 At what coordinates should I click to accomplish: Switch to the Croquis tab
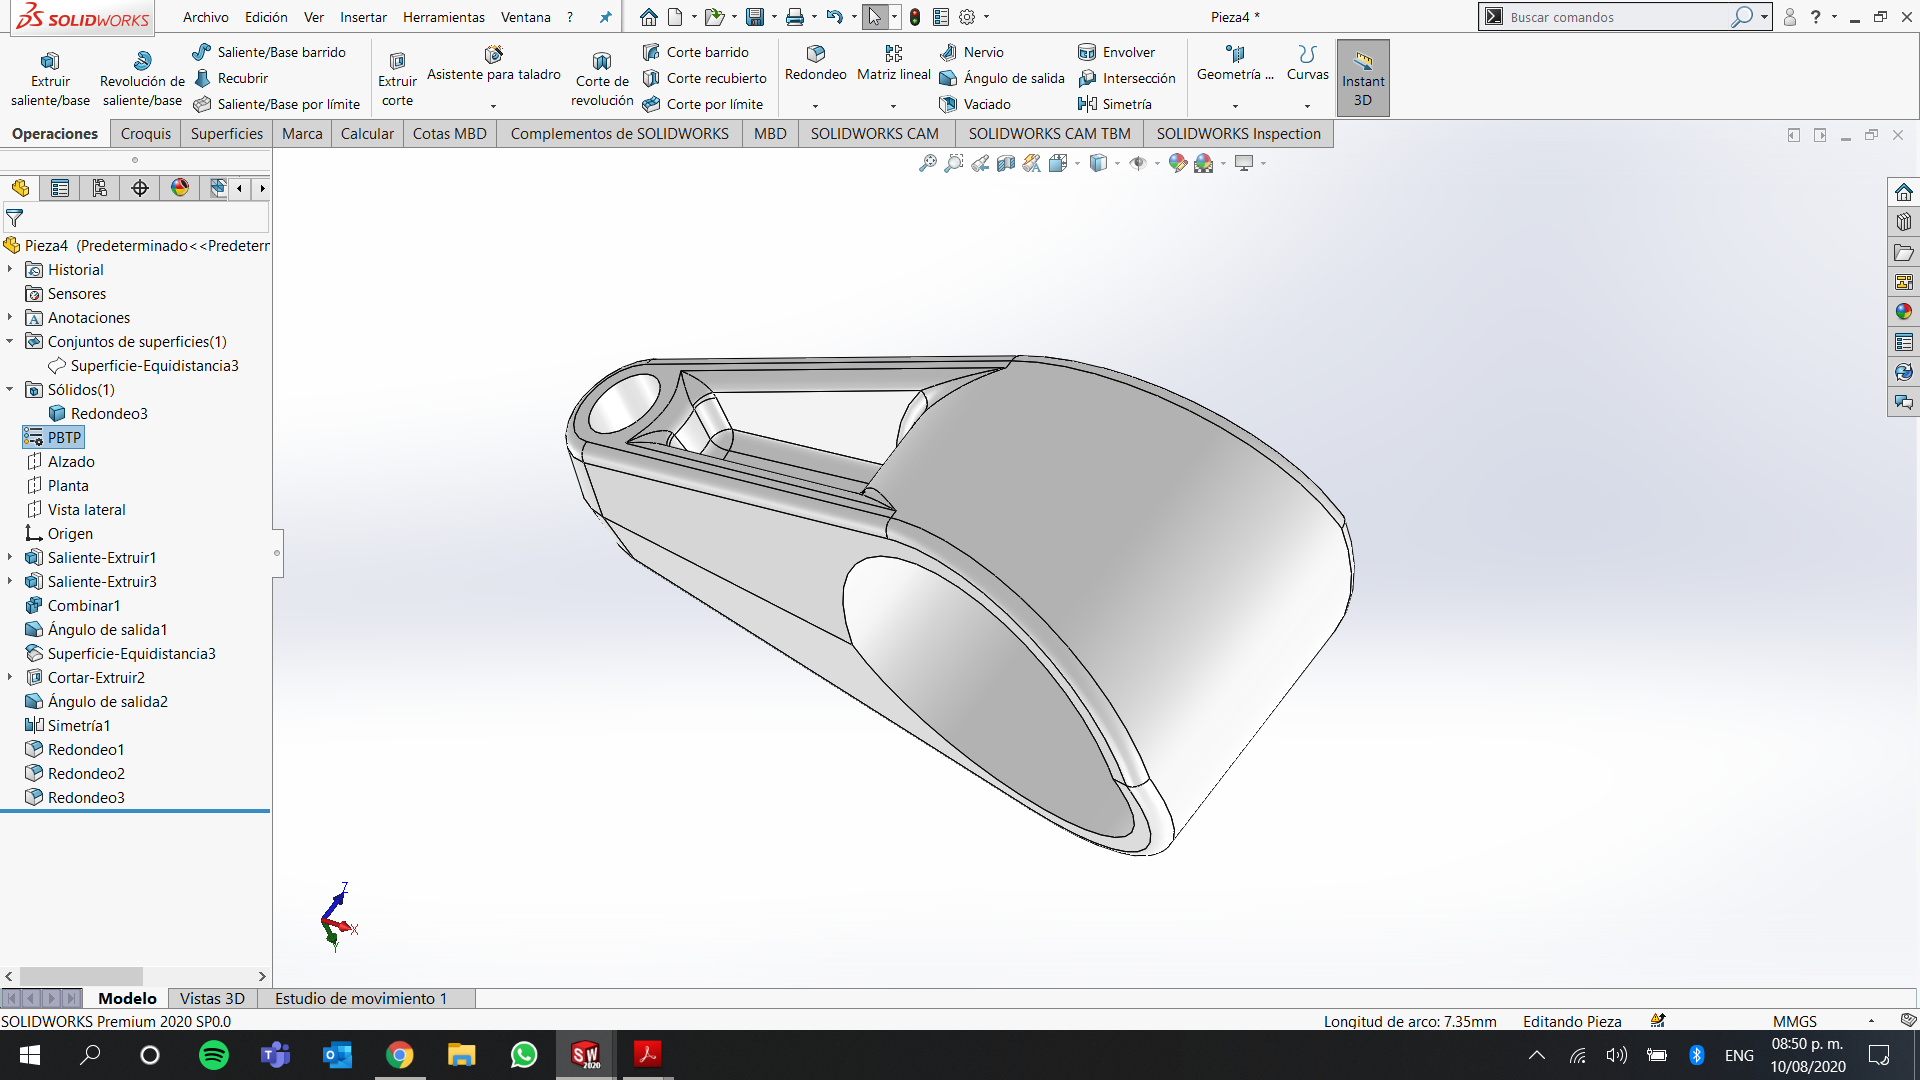tap(146, 134)
